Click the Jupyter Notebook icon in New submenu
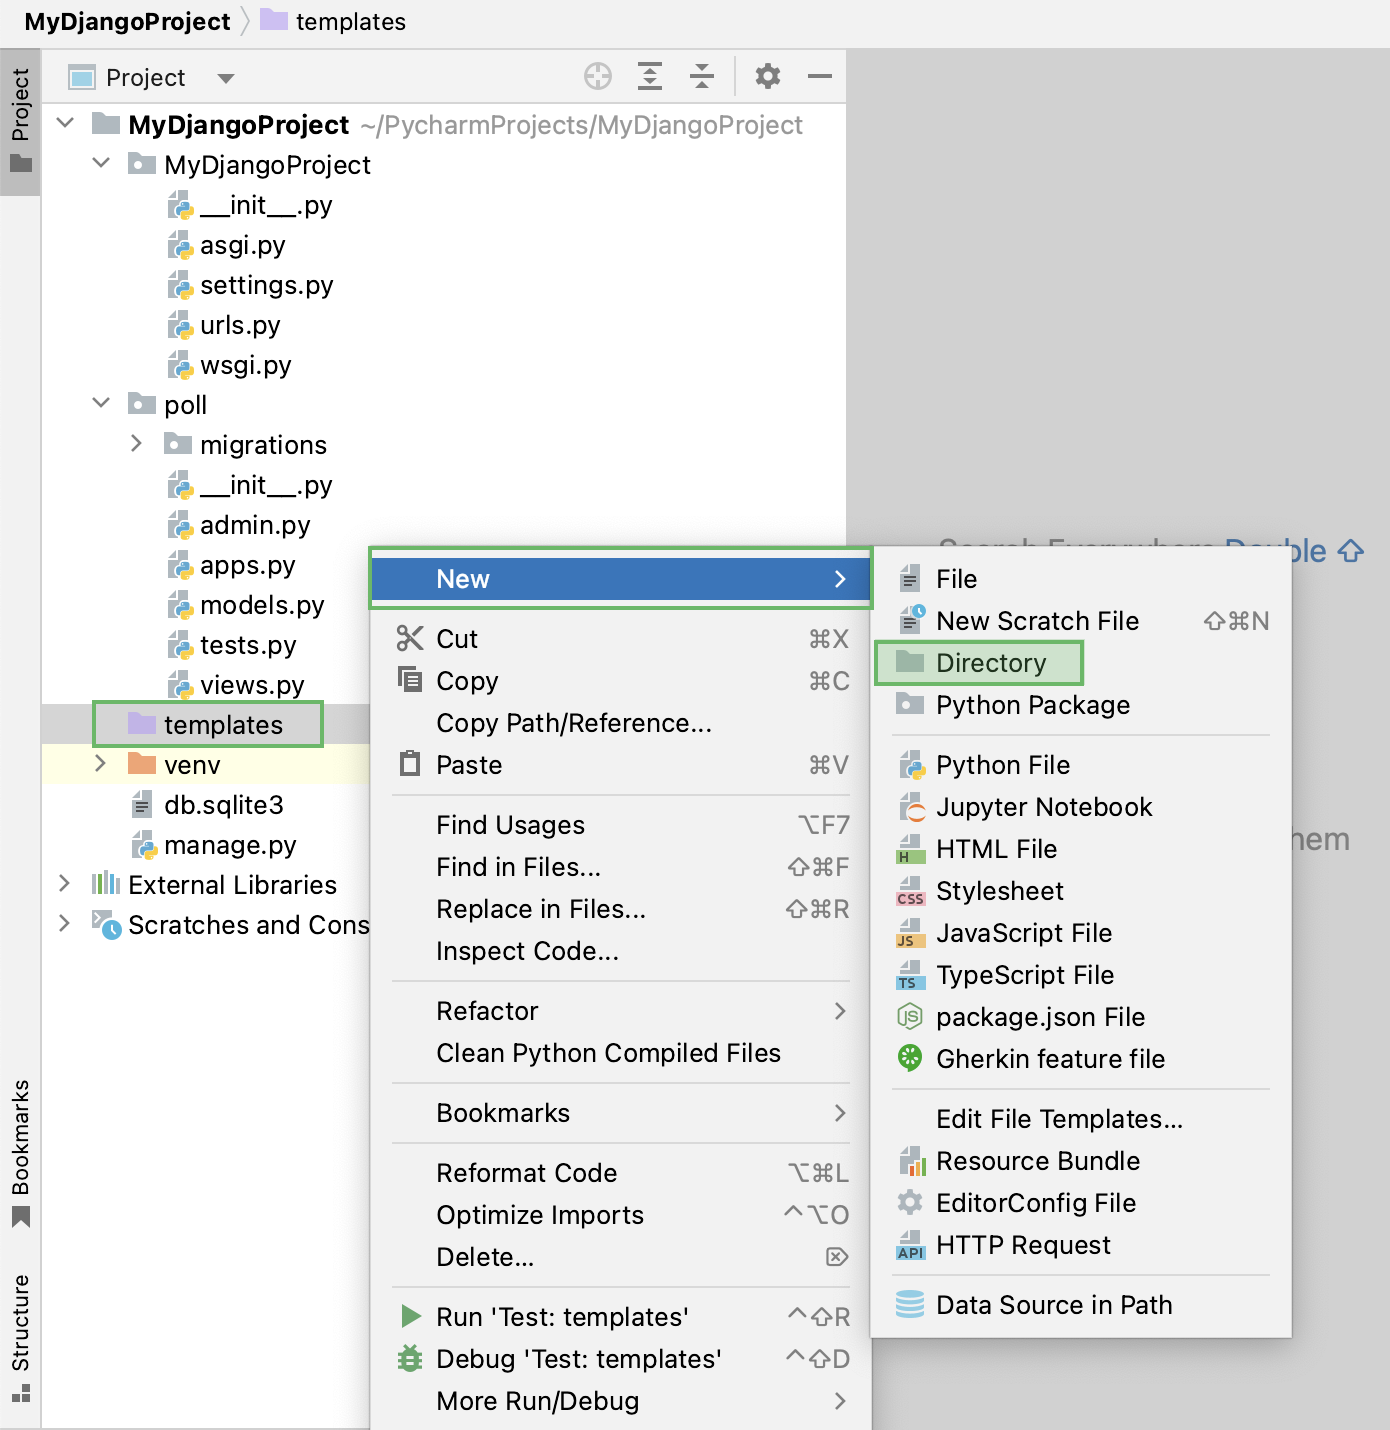This screenshot has height=1430, width=1390. [912, 807]
